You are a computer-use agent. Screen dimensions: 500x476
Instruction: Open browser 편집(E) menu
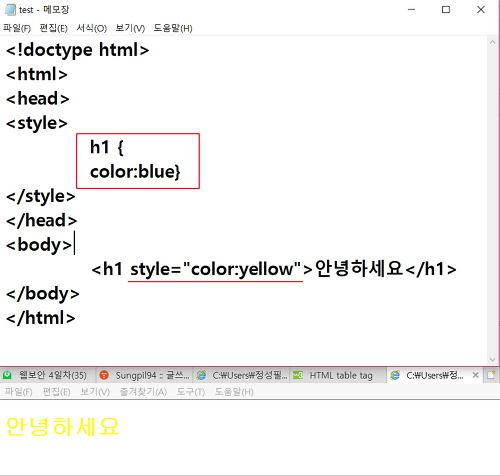[x=56, y=392]
